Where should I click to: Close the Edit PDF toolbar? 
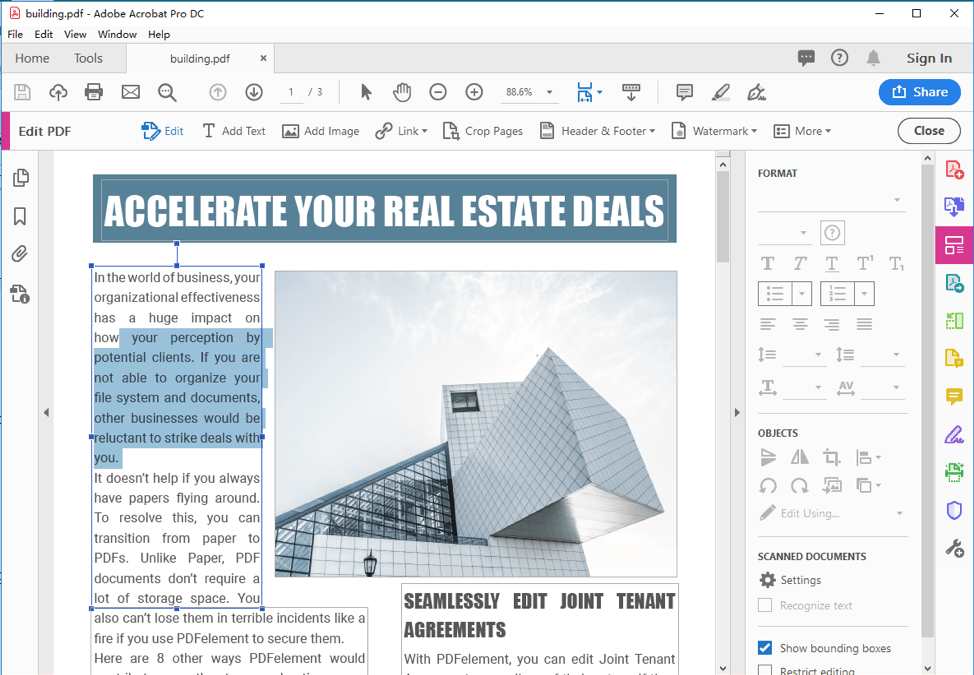pyautogui.click(x=929, y=131)
